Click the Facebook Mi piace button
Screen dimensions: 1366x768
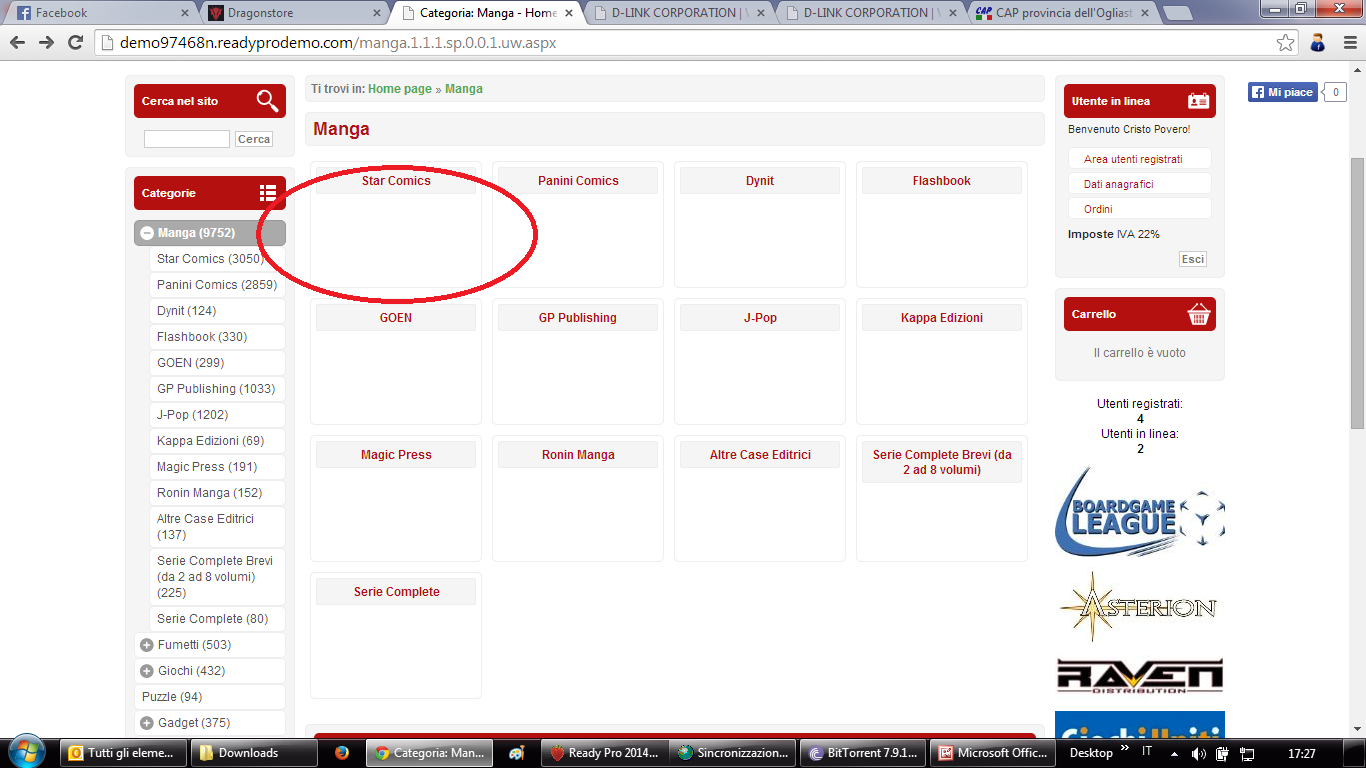pos(1283,92)
